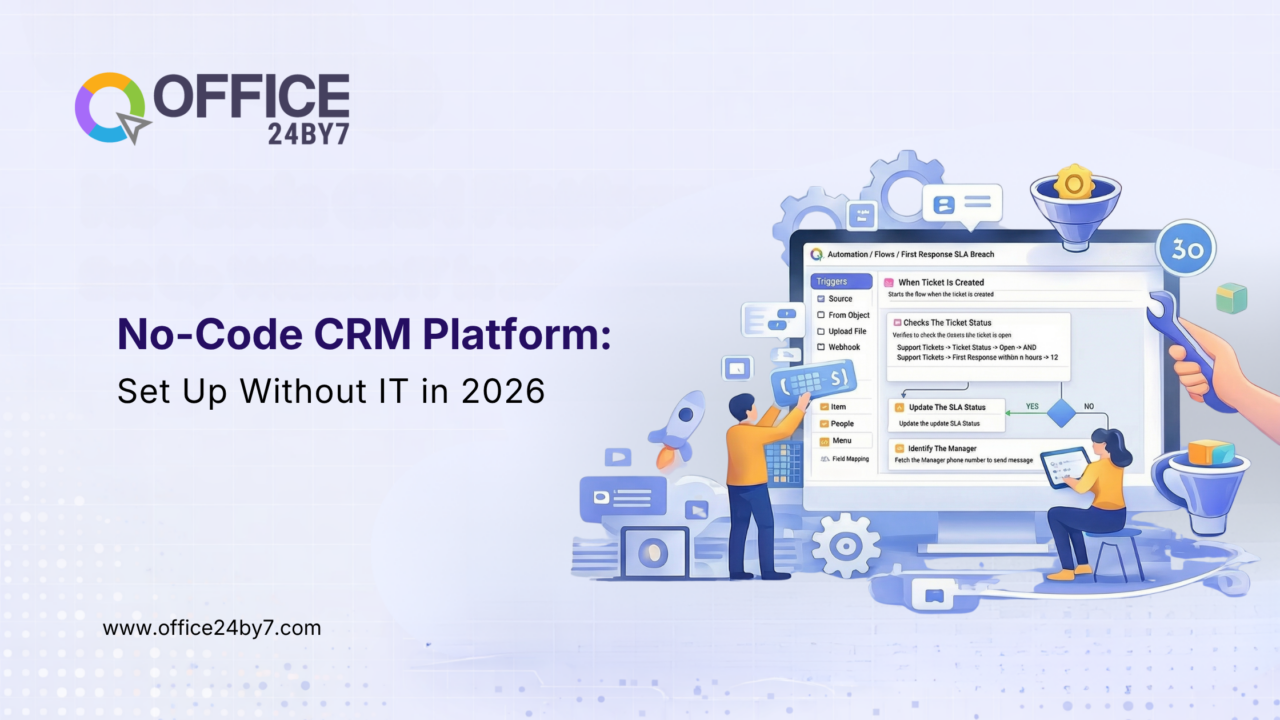Select First Response SLA Breach in the breadcrumb
The image size is (1280, 720).
(948, 254)
